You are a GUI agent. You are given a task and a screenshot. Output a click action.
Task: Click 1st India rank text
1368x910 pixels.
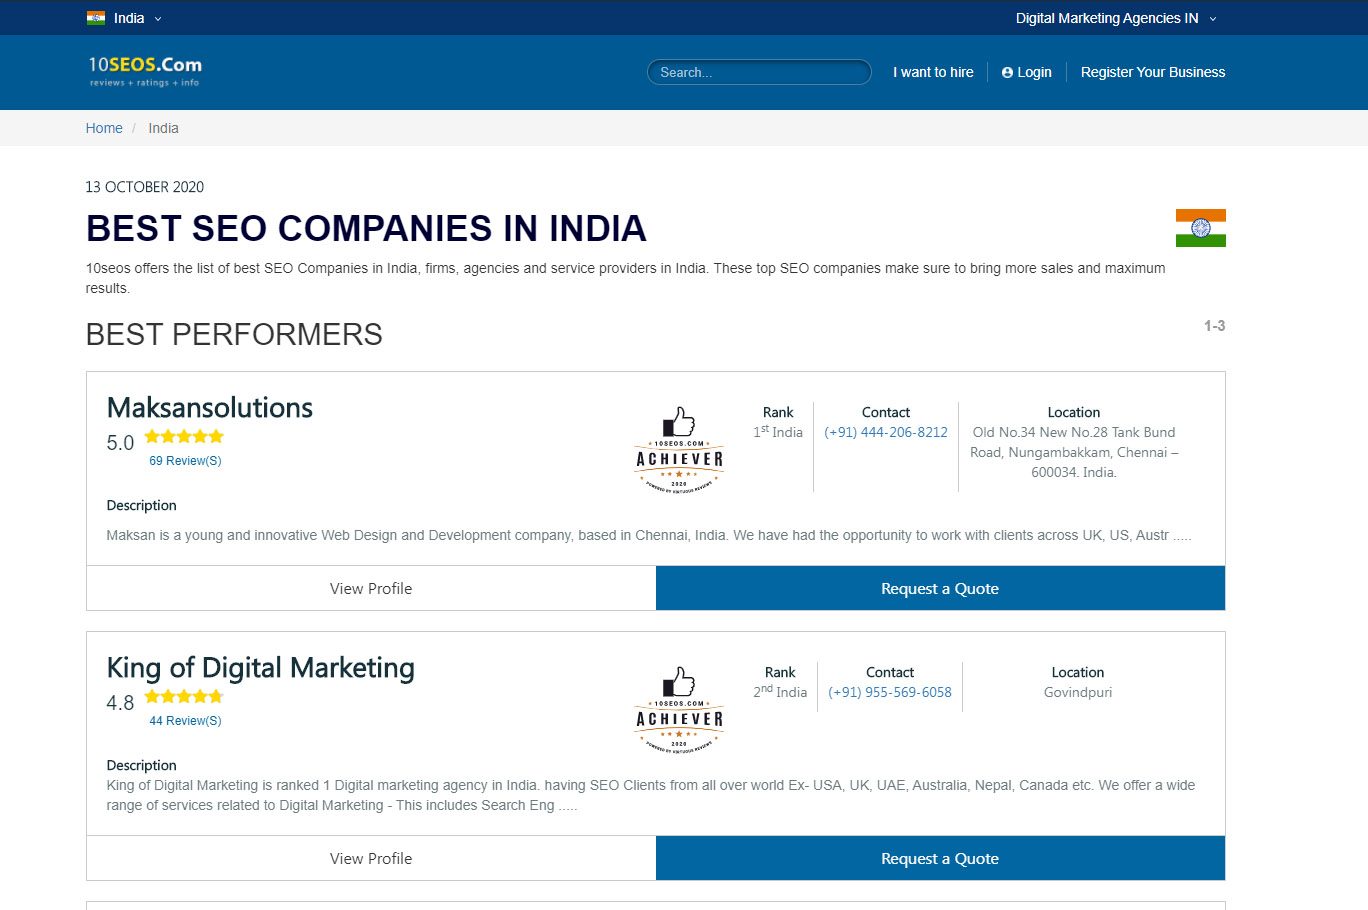pos(778,432)
